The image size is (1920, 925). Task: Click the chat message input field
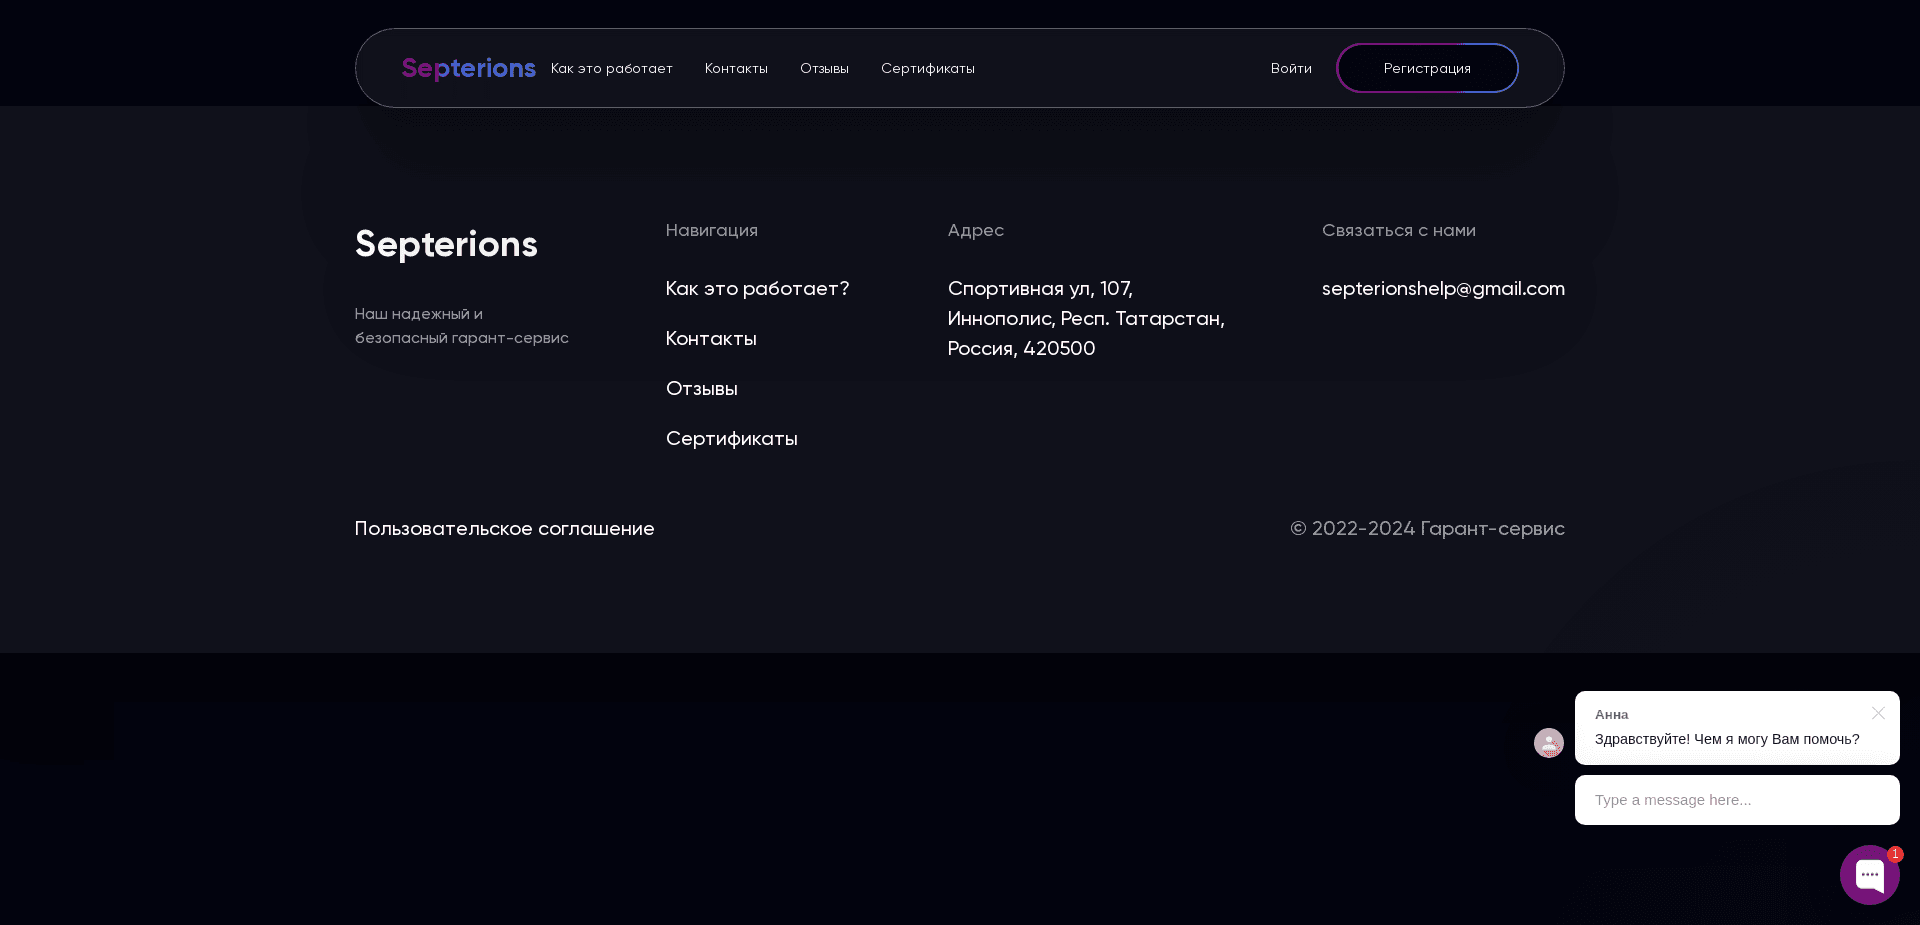coord(1737,799)
